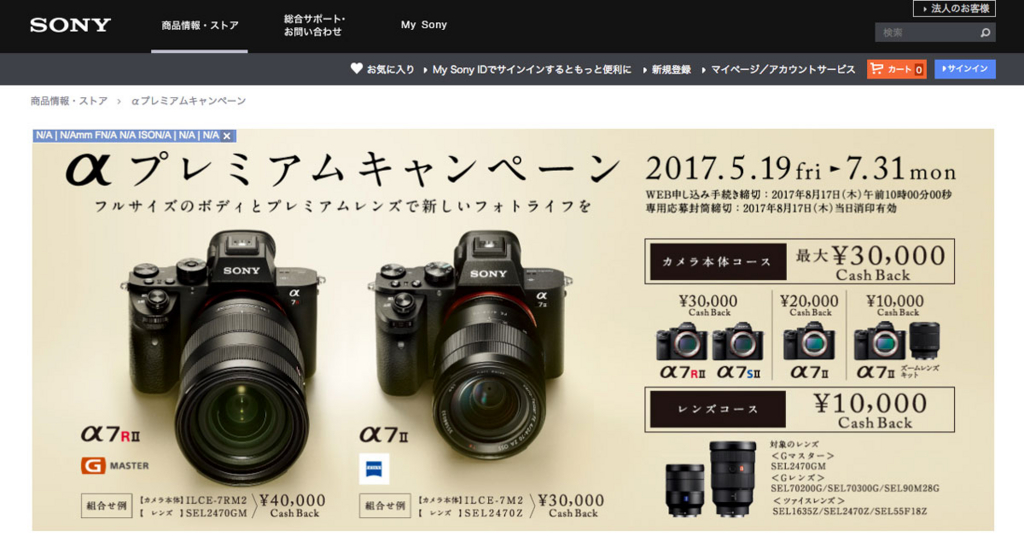Image resolution: width=1024 pixels, height=560 pixels.
Task: Click the カメラ本体コース label
Action: coord(718,262)
